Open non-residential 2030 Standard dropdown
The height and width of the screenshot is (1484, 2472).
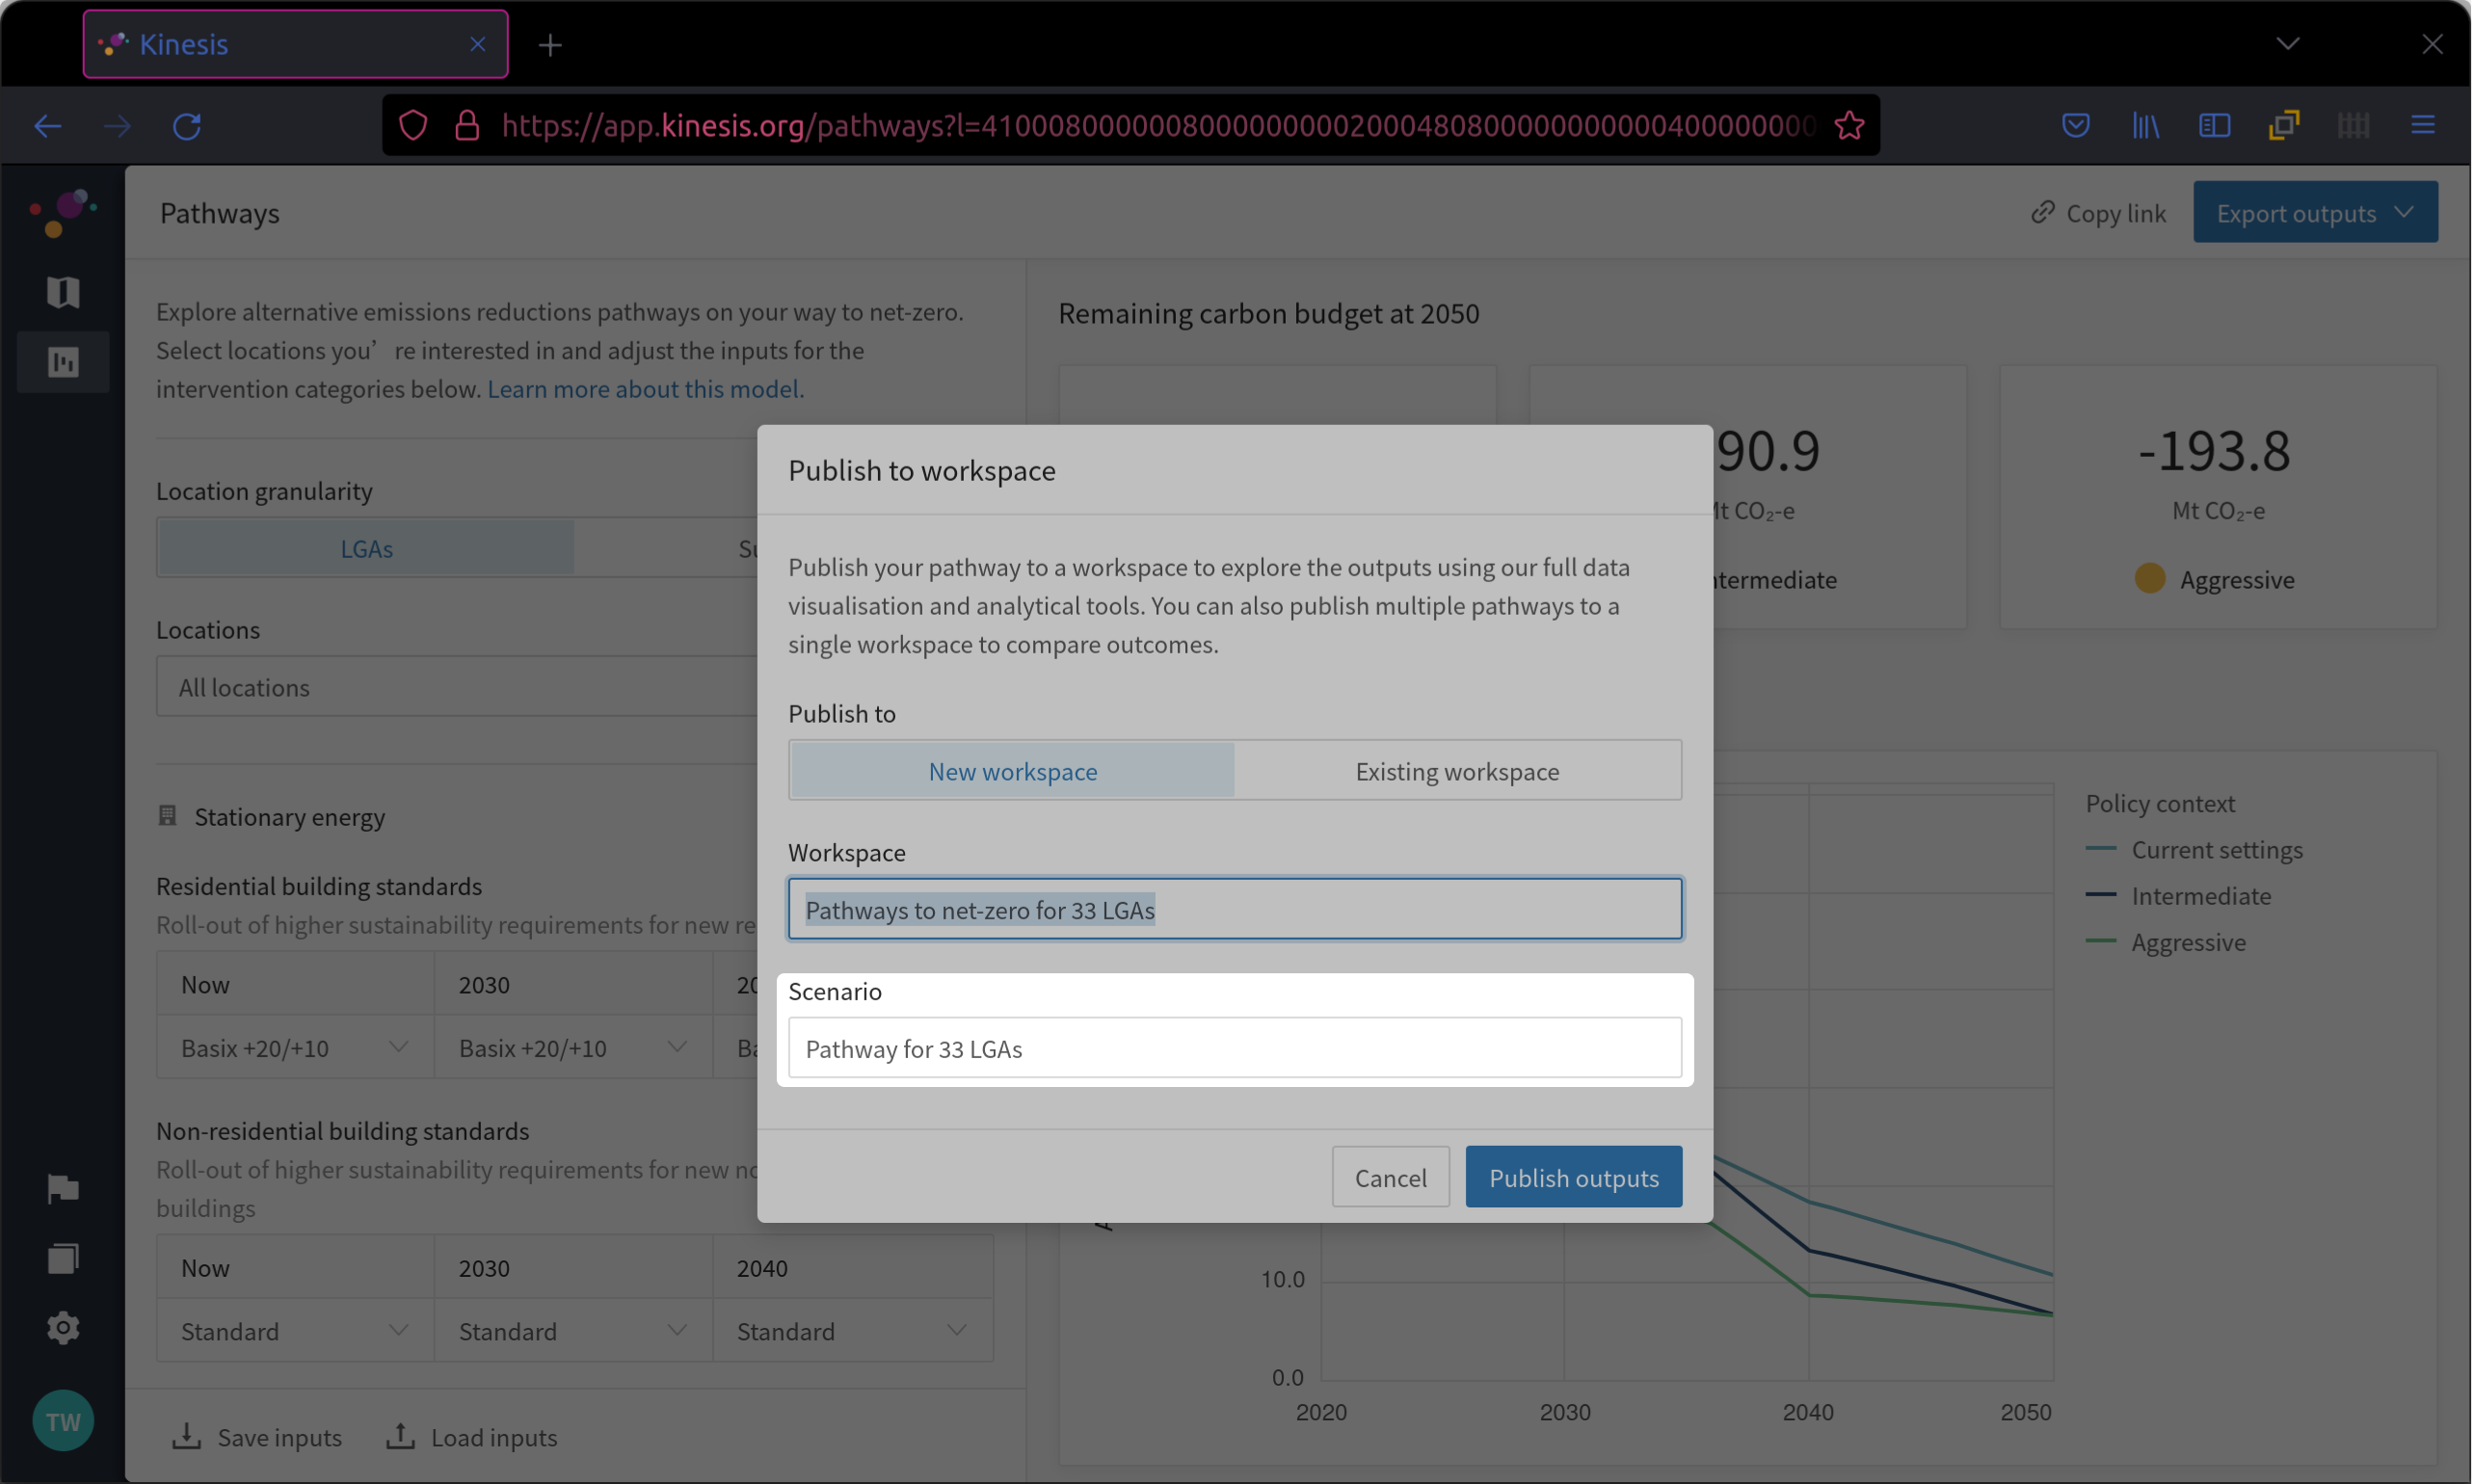pos(573,1331)
